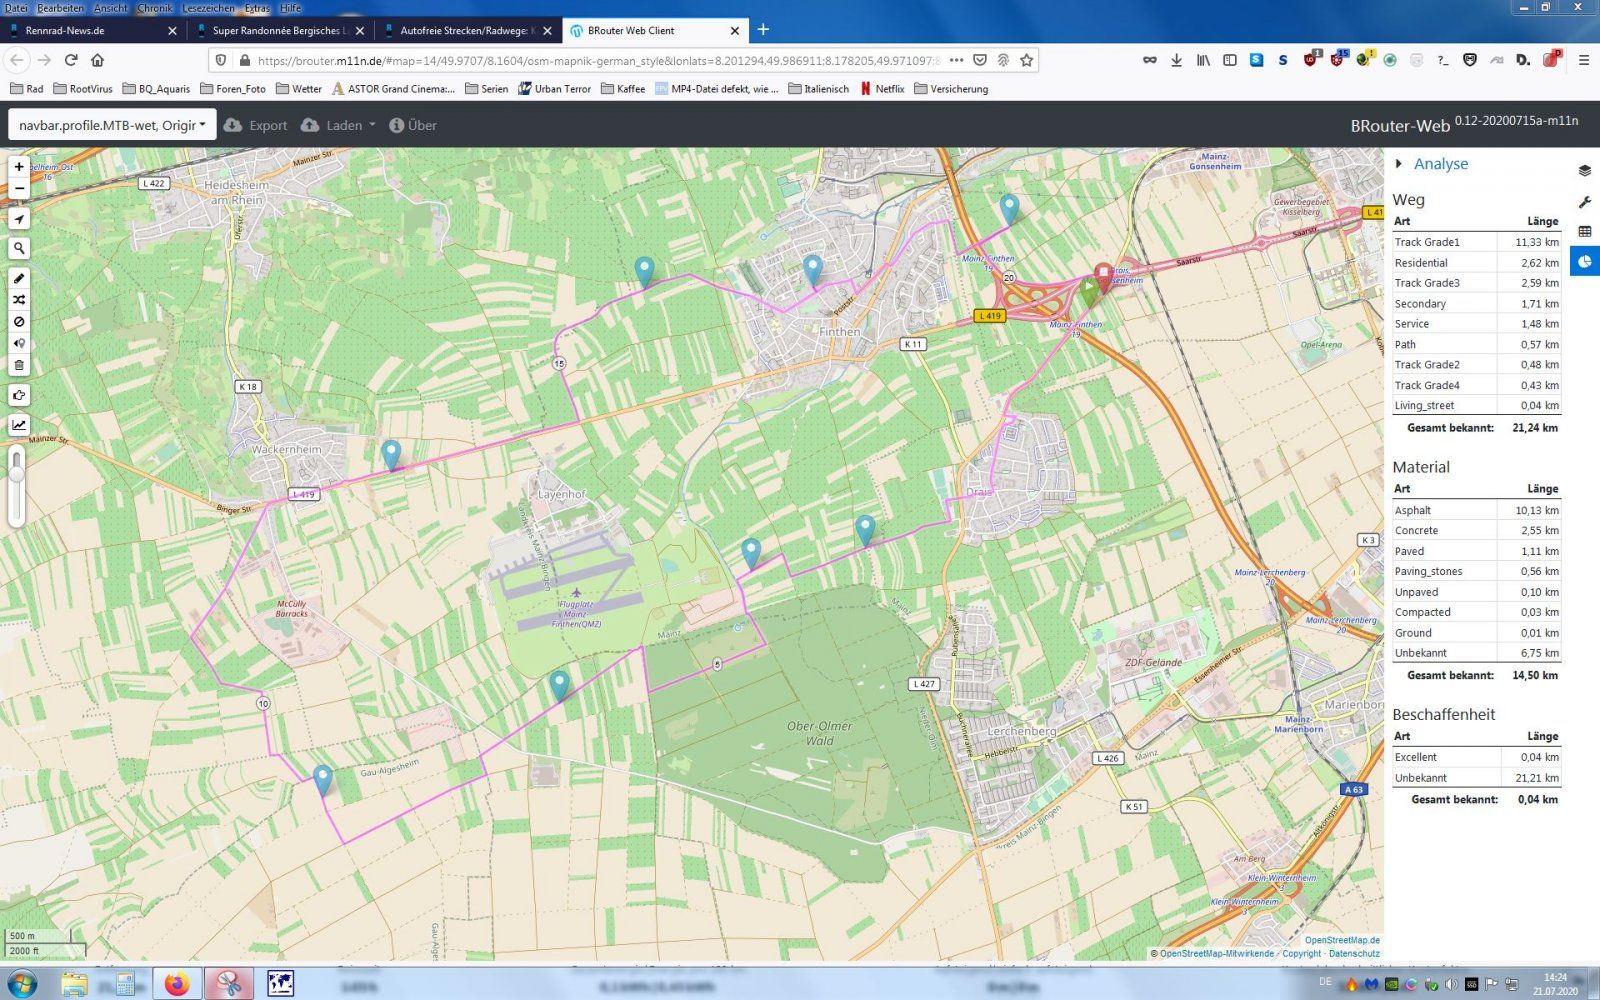
Task: Switch to Super Randonnée Bergisches tab
Action: [280, 31]
